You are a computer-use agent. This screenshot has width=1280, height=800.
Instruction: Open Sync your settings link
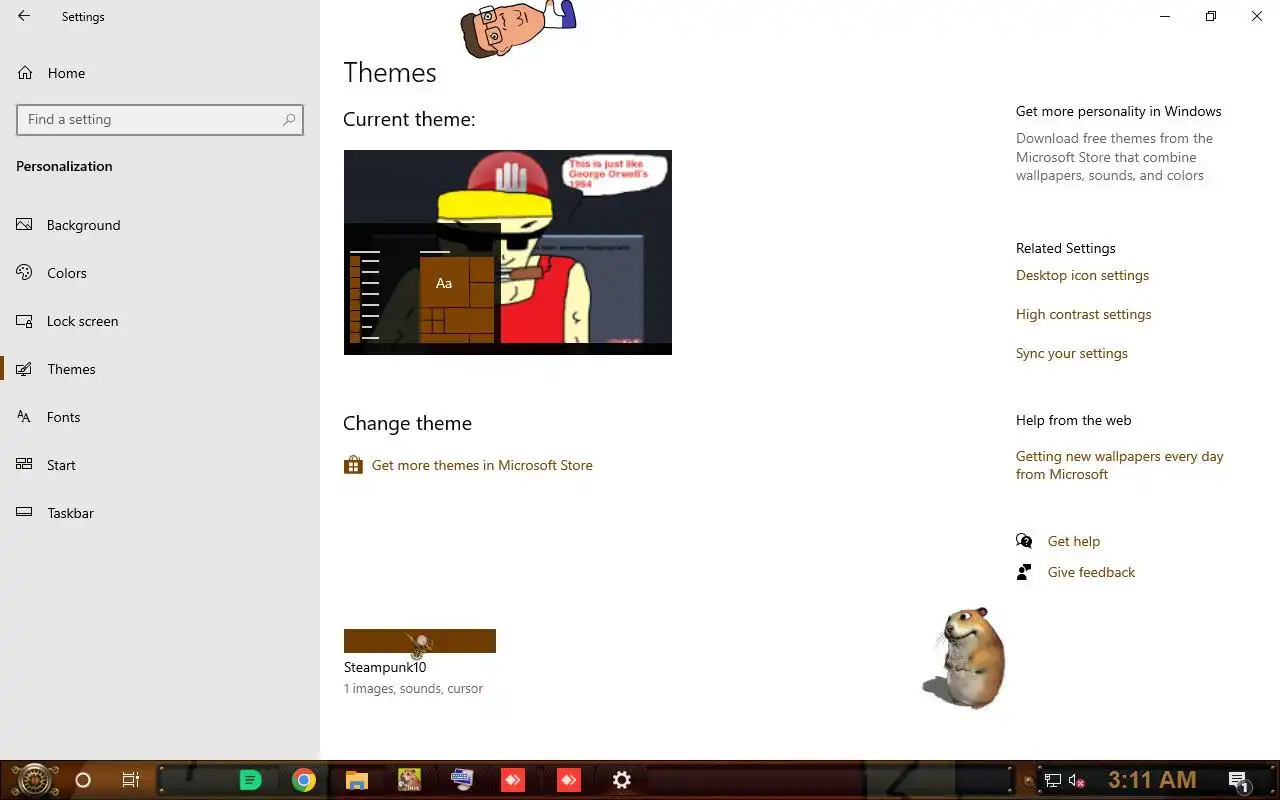tap(1071, 353)
